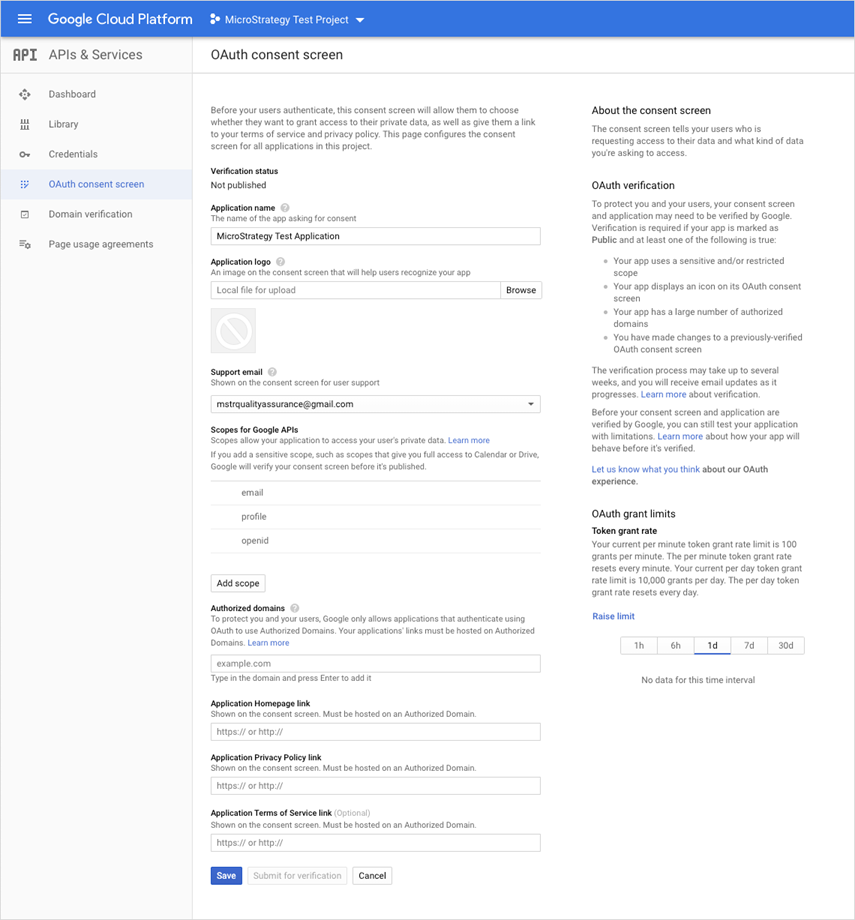
Task: Click the Application Homepage link input field
Action: (x=375, y=732)
